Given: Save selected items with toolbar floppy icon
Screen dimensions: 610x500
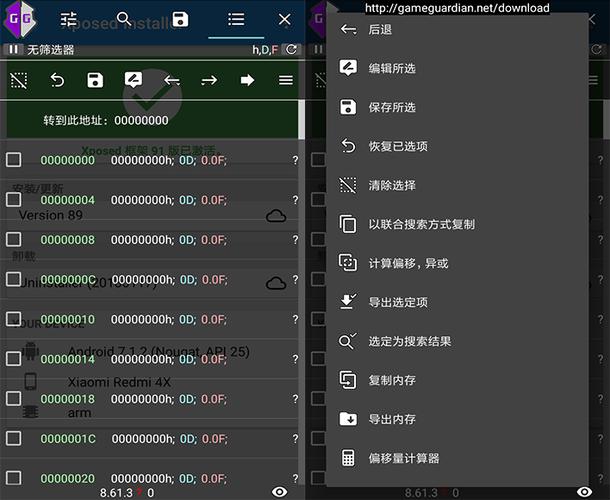Looking at the screenshot, I should tap(95, 81).
